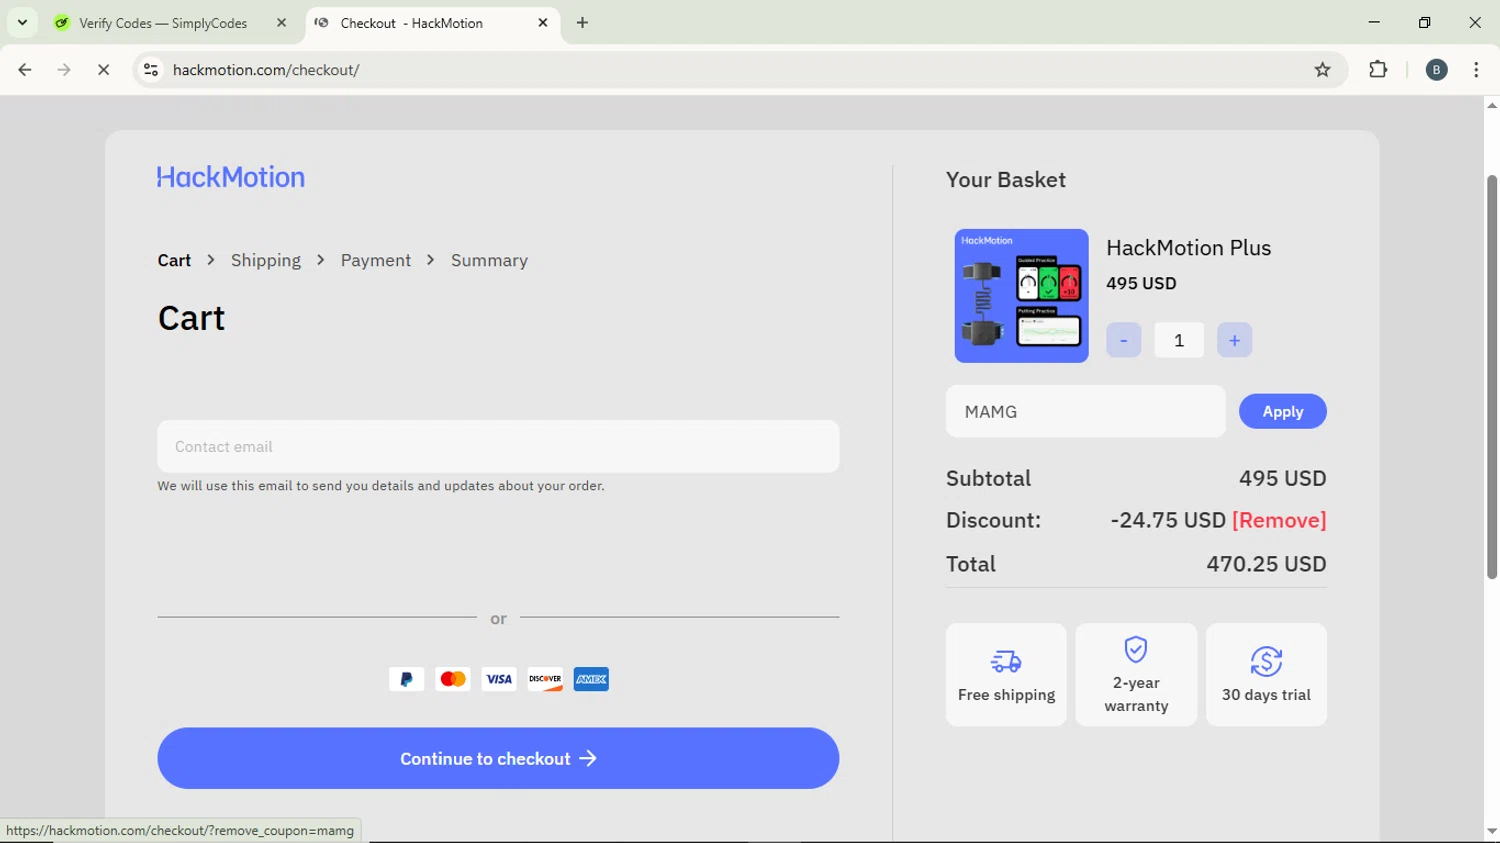This screenshot has width=1500, height=843.
Task: Close the Verify Codes SimplyCodes tab
Action: point(281,23)
